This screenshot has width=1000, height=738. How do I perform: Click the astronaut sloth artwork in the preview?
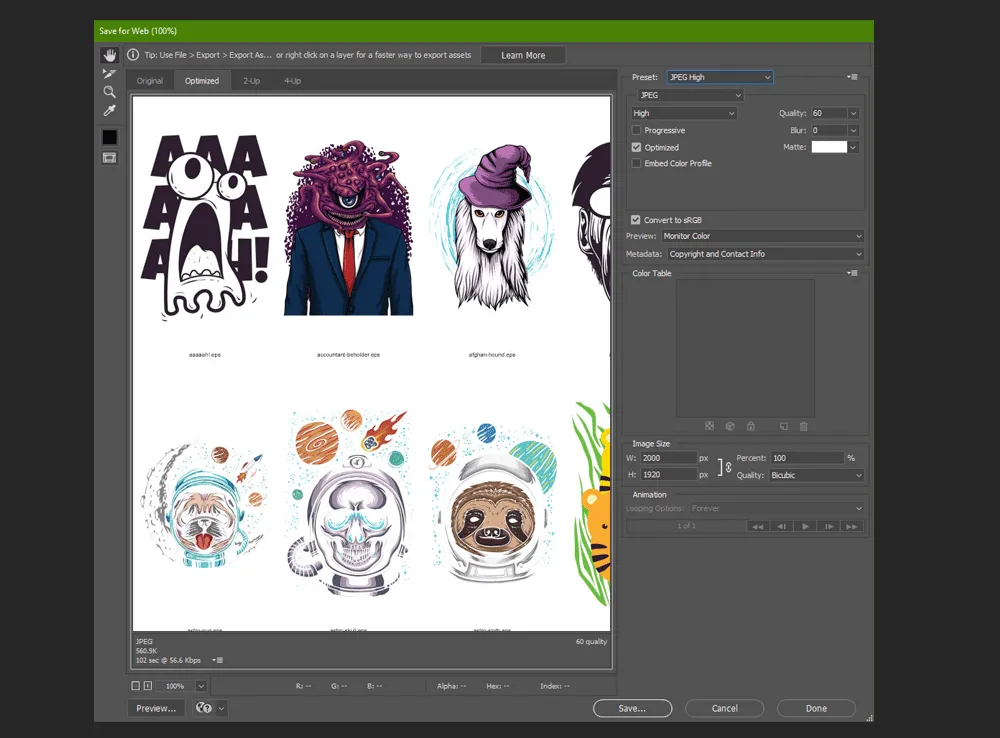pyautogui.click(x=494, y=505)
